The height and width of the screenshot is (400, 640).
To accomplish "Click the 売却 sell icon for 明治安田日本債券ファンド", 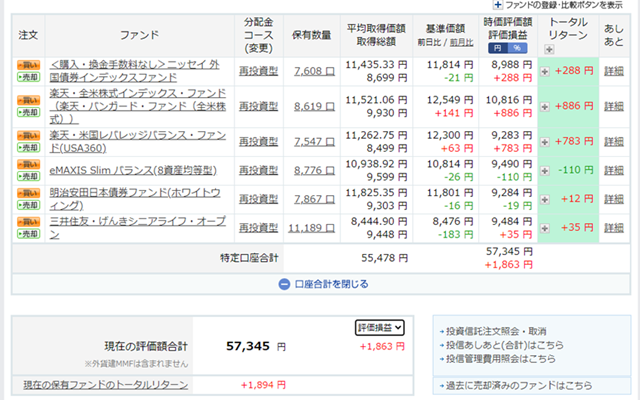I will 28,205.
